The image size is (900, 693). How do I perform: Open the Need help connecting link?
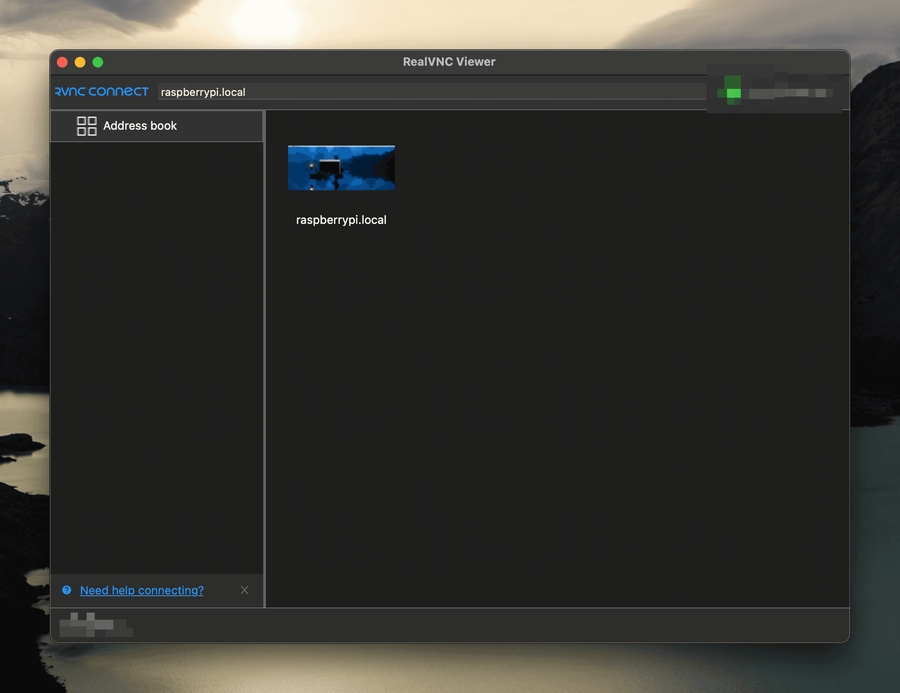click(x=141, y=590)
